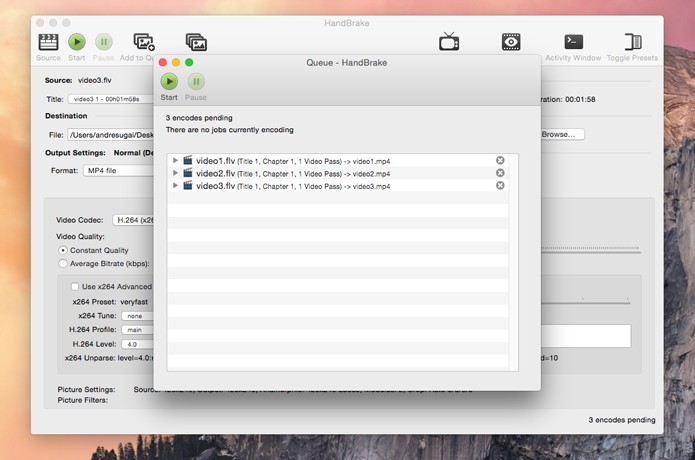Click Pause in the main HandBrake toolbar
Screen dimensions: 695x460
click(104, 47)
